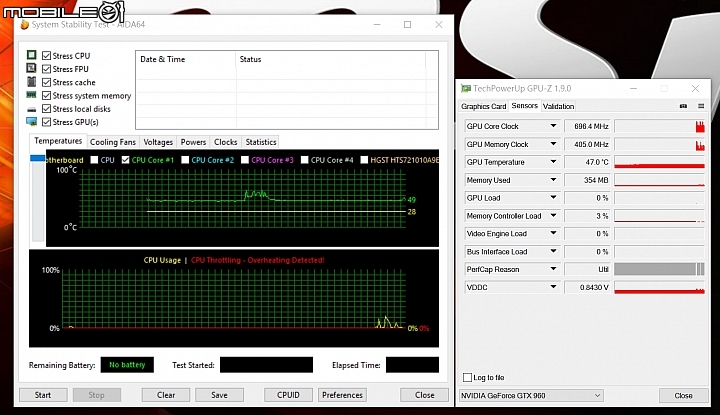The width and height of the screenshot is (720, 415).
Task: Switch to the Statistics tab
Action: click(261, 142)
